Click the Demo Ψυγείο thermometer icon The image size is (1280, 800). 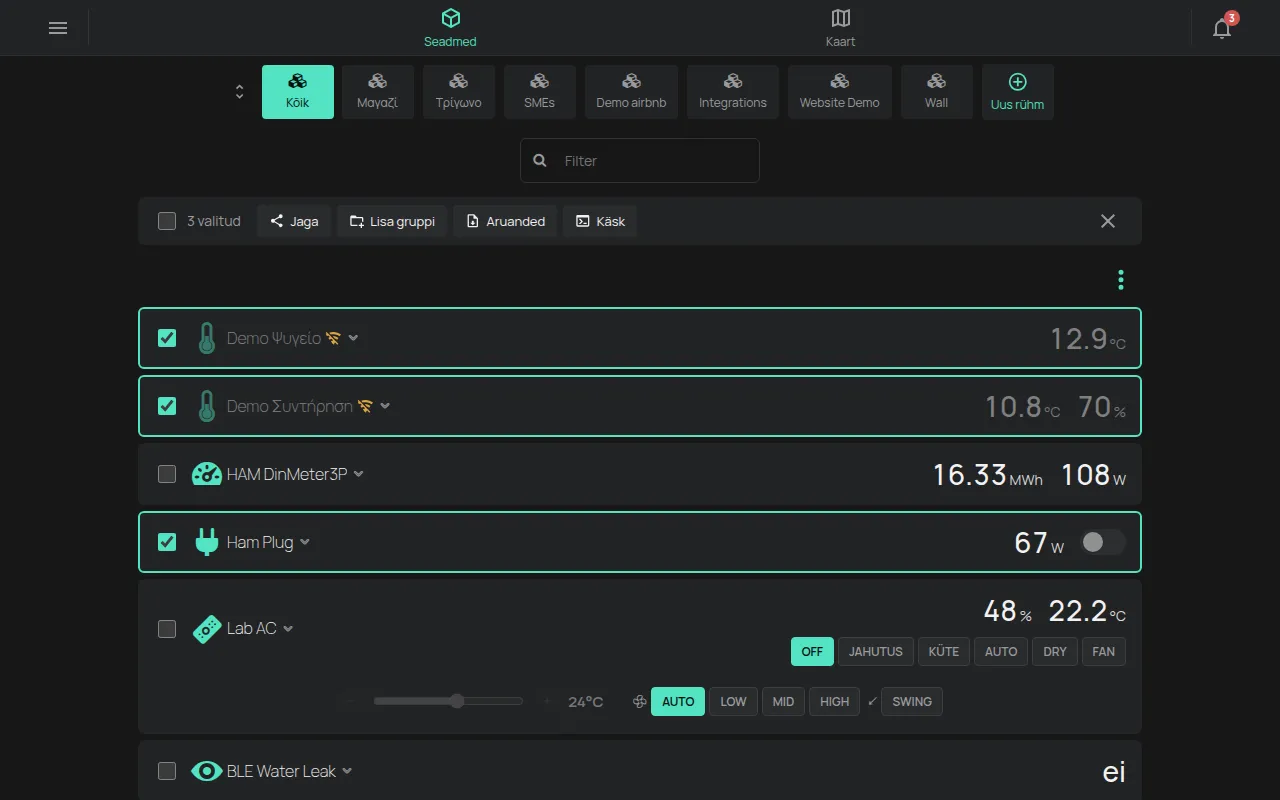pyautogui.click(x=206, y=338)
